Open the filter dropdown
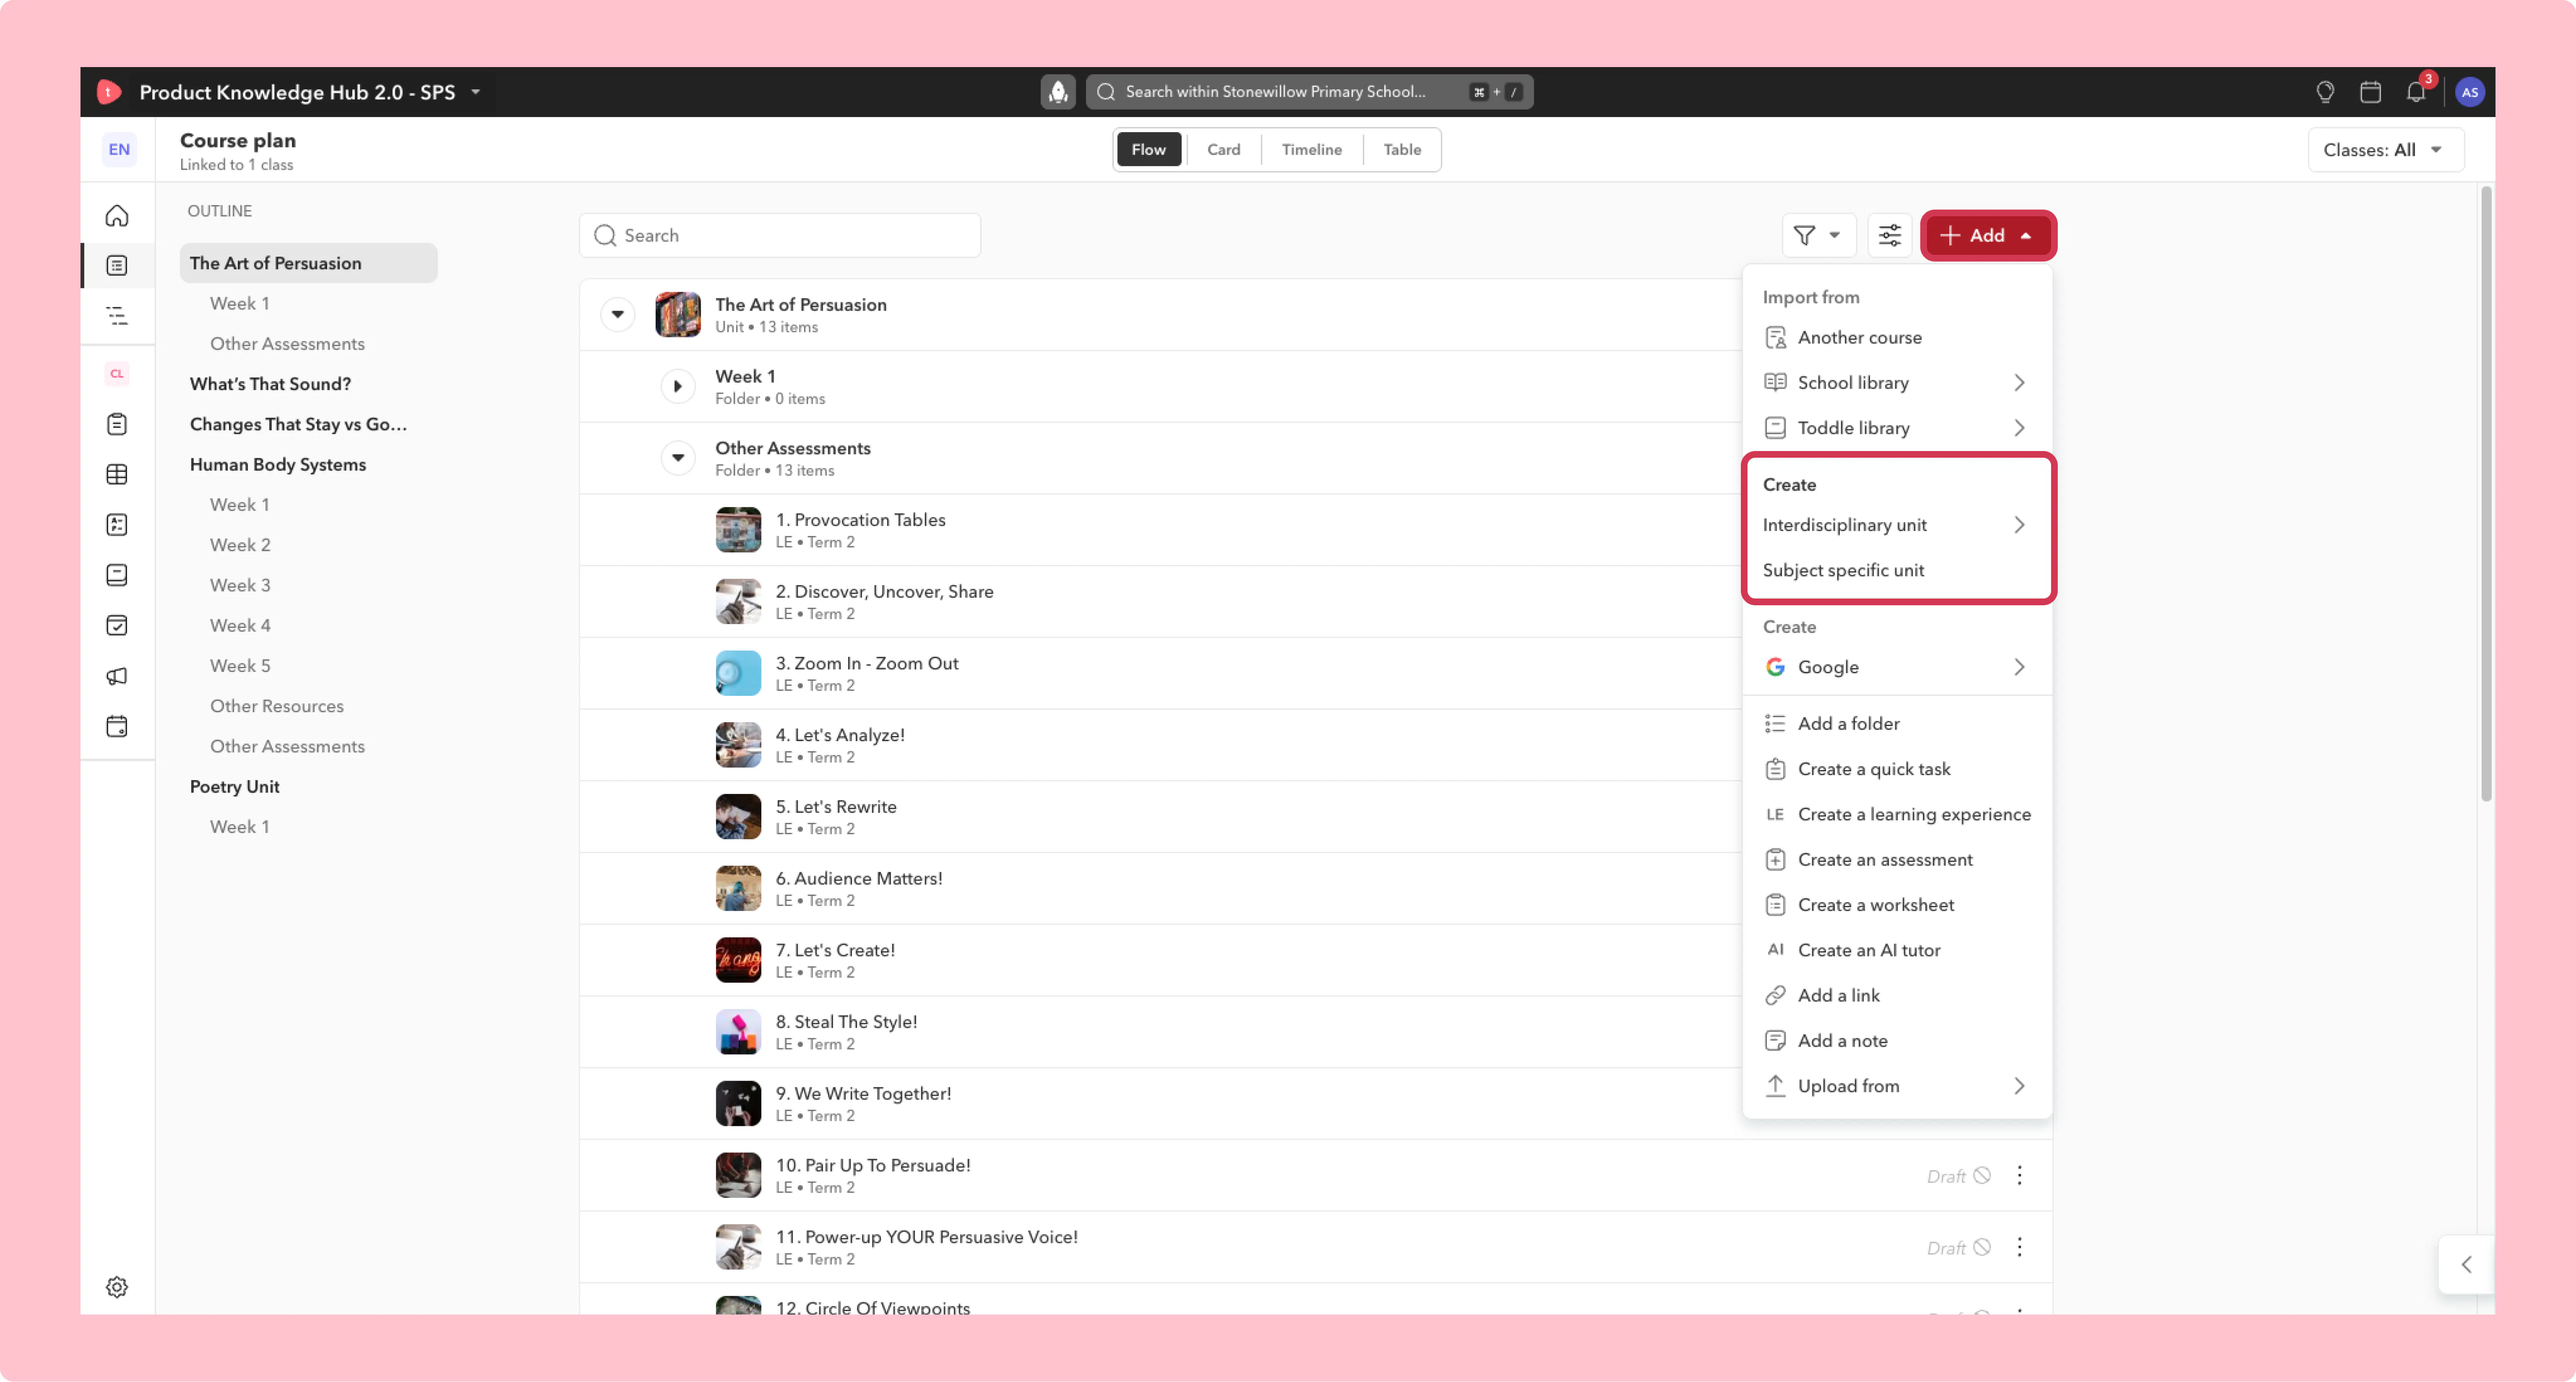The height and width of the screenshot is (1382, 2576). 1818,235
